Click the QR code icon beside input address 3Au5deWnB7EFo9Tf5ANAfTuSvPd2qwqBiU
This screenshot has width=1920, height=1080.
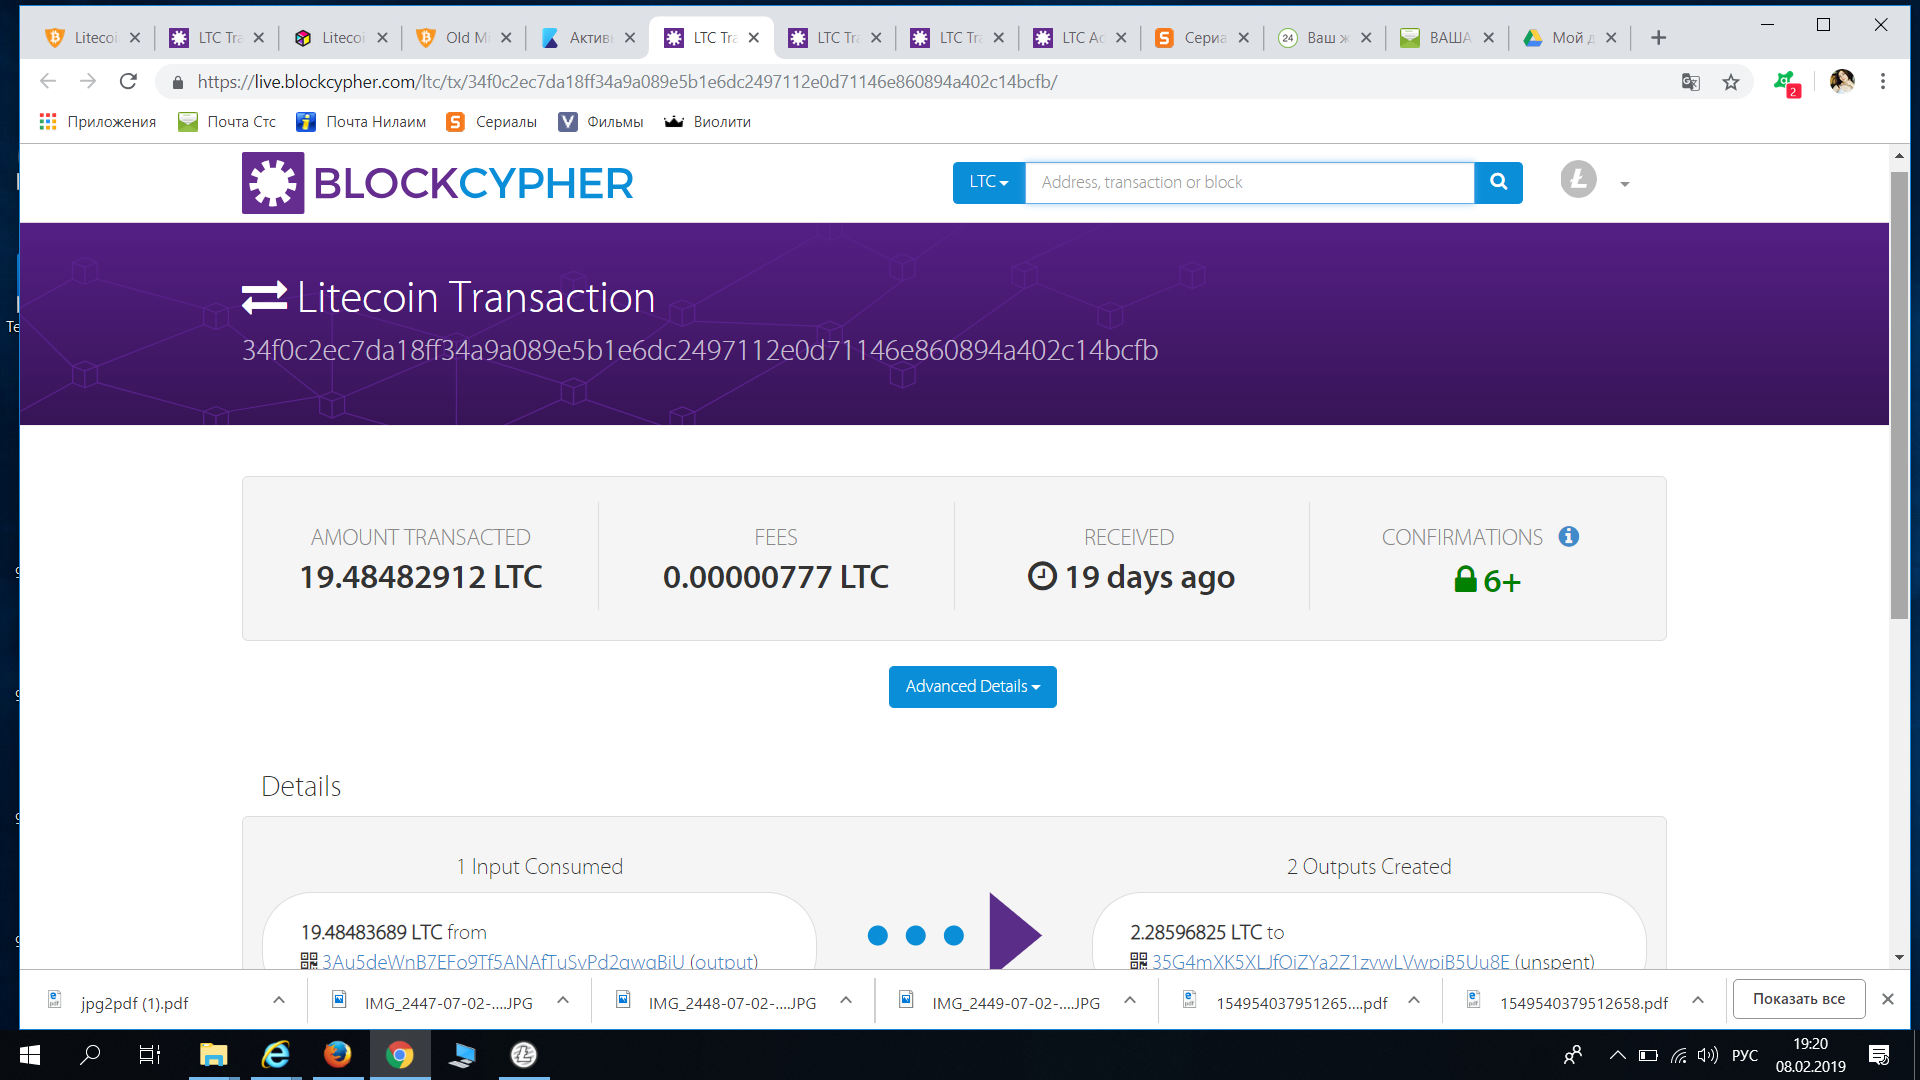pyautogui.click(x=309, y=961)
